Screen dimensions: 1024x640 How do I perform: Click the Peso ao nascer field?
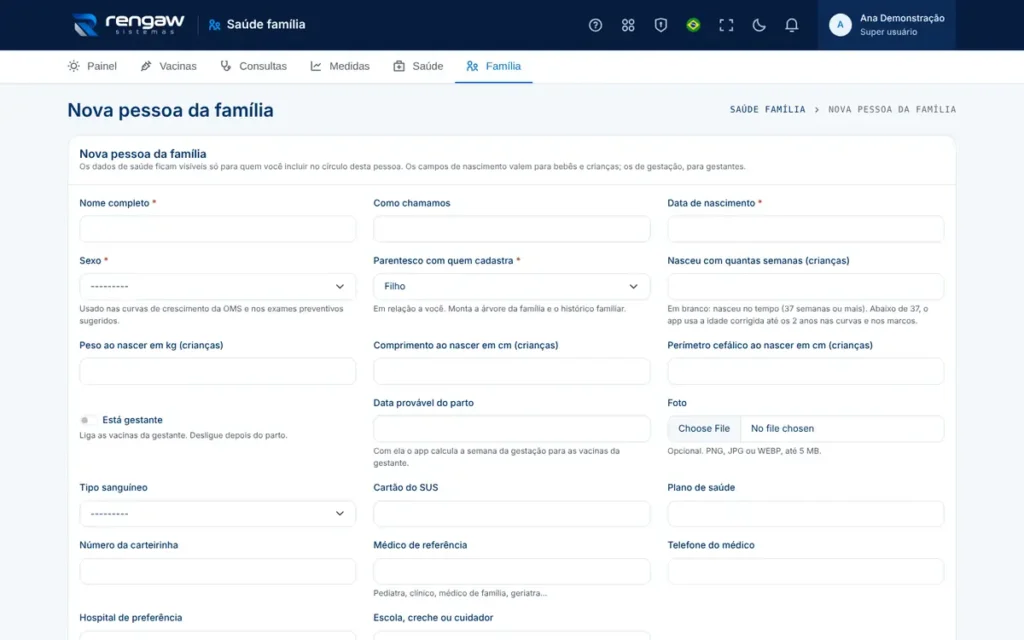217,372
